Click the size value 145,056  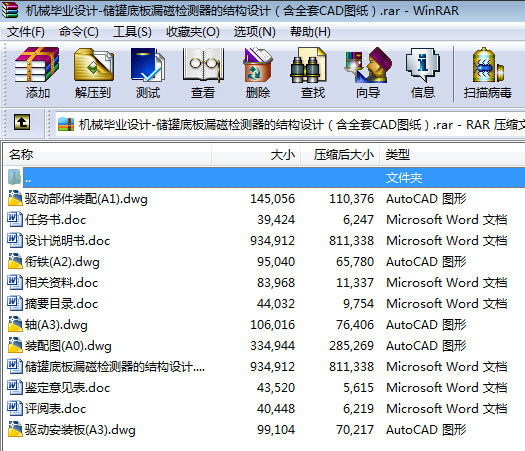click(273, 199)
